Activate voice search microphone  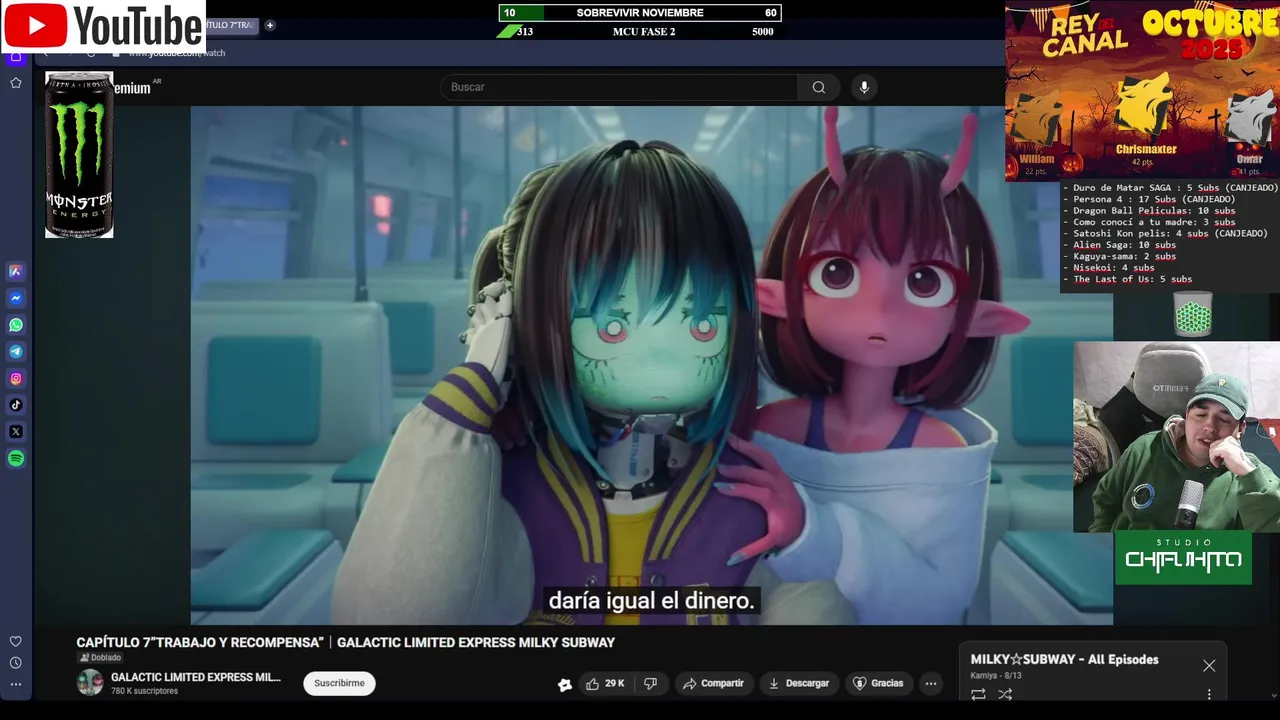coord(865,87)
